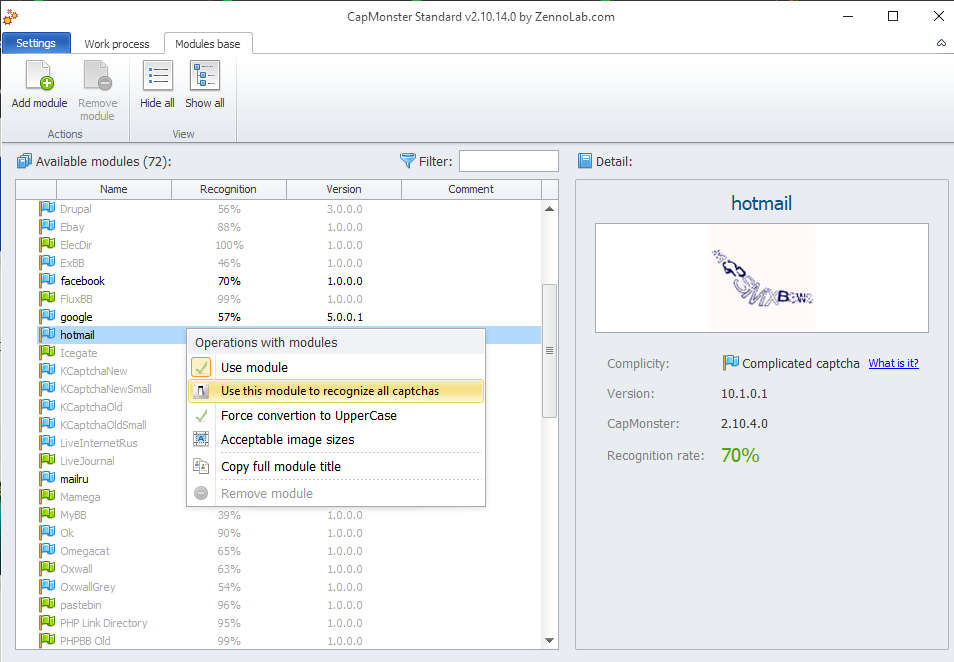Collapse the ribbon with the arrow
Screen dimensions: 954x662
(941, 43)
